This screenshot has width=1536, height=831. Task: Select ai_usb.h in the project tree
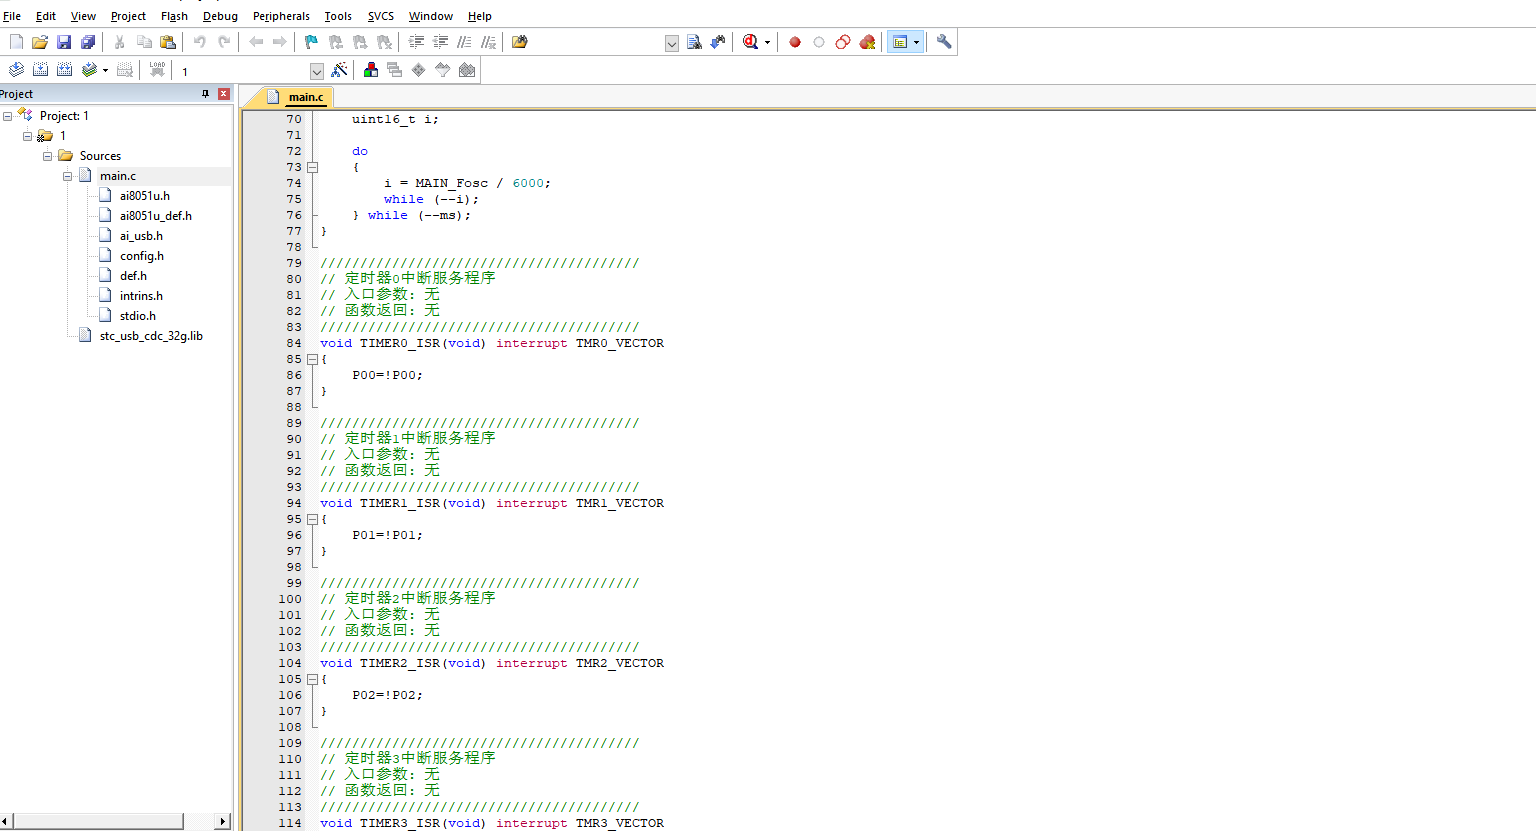click(141, 236)
